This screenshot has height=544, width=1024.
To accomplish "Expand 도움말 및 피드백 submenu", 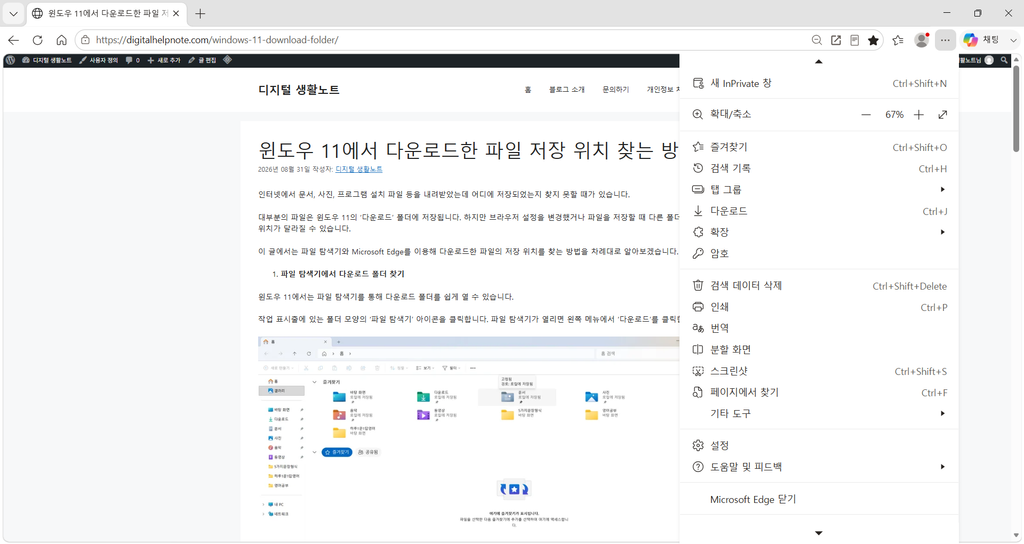I will pos(819,466).
